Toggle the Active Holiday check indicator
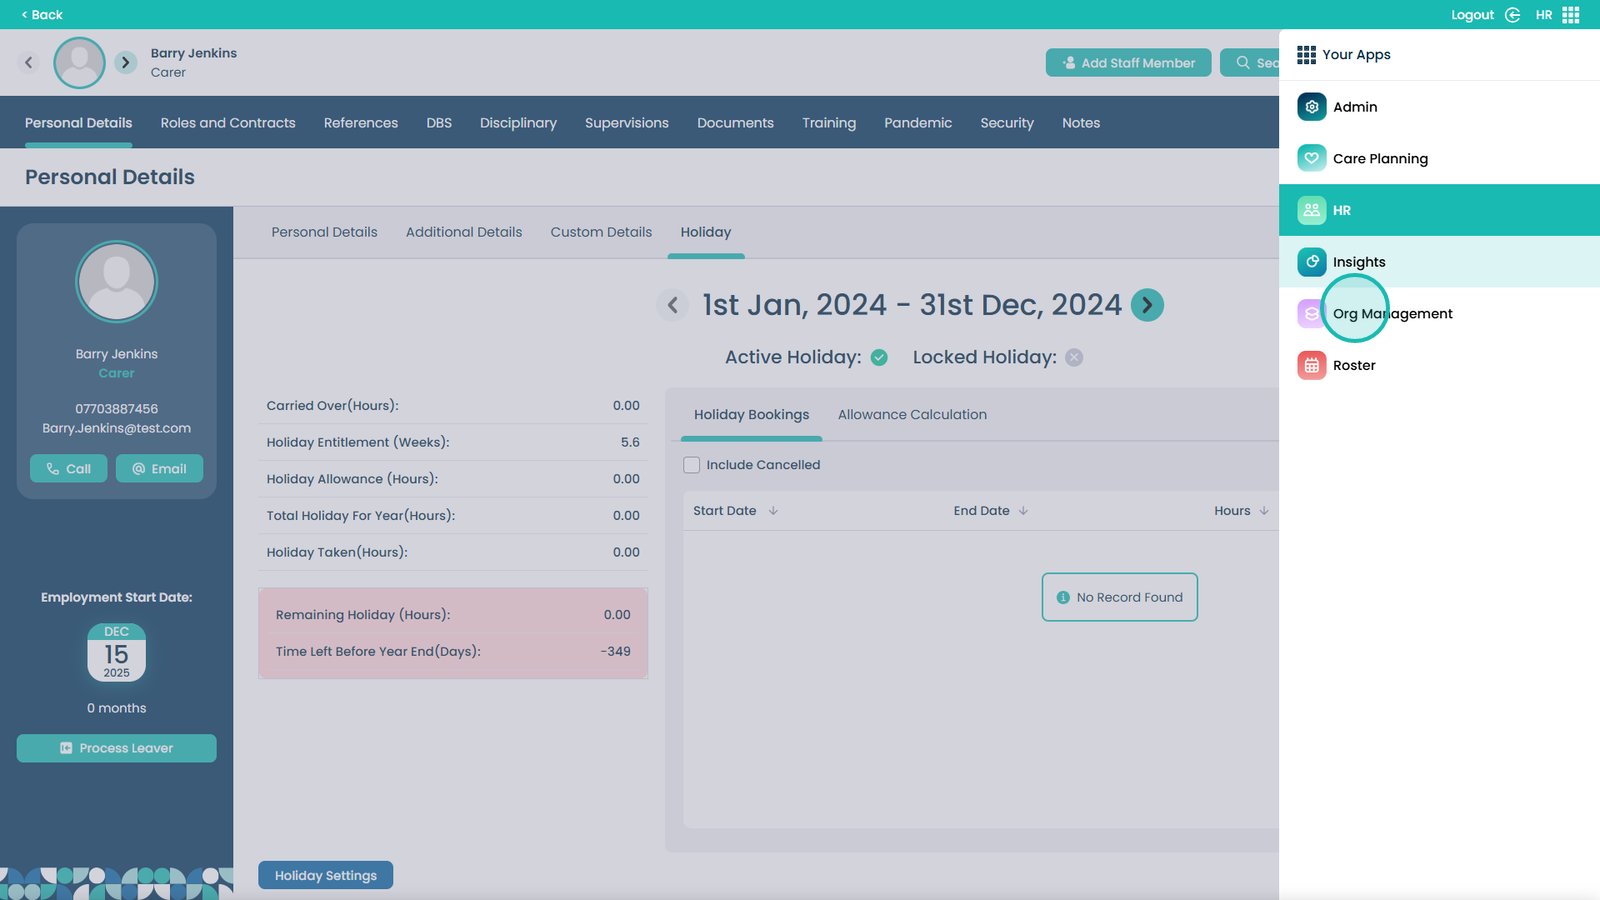Screen dimensions: 1600x900 pos(879,358)
